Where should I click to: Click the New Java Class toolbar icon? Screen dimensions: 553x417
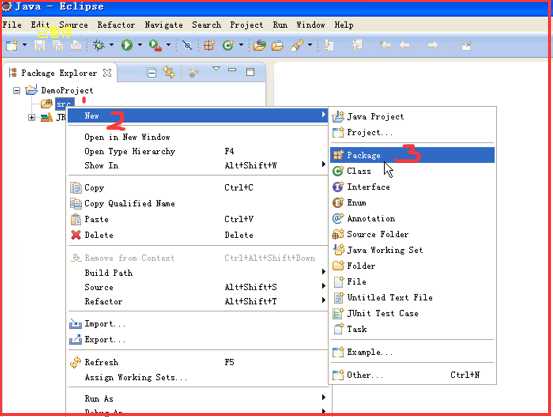tap(228, 45)
